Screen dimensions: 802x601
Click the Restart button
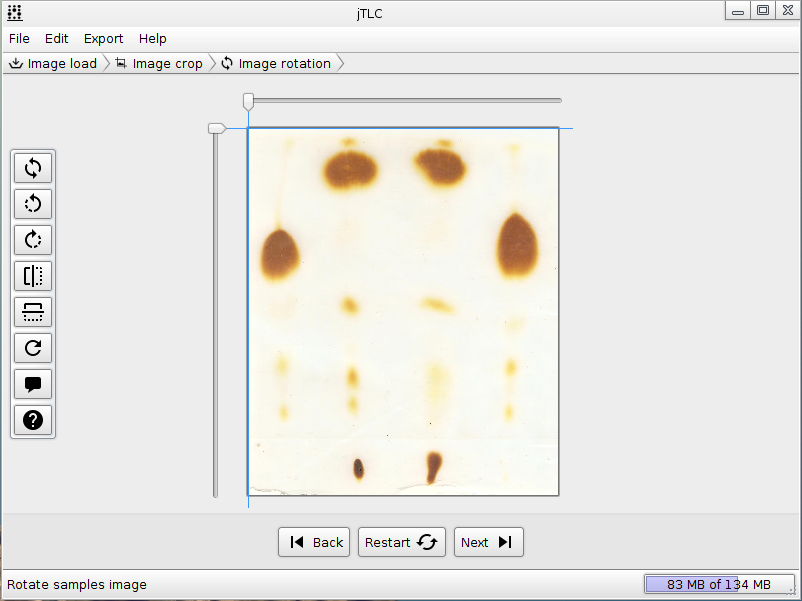pyautogui.click(x=402, y=542)
